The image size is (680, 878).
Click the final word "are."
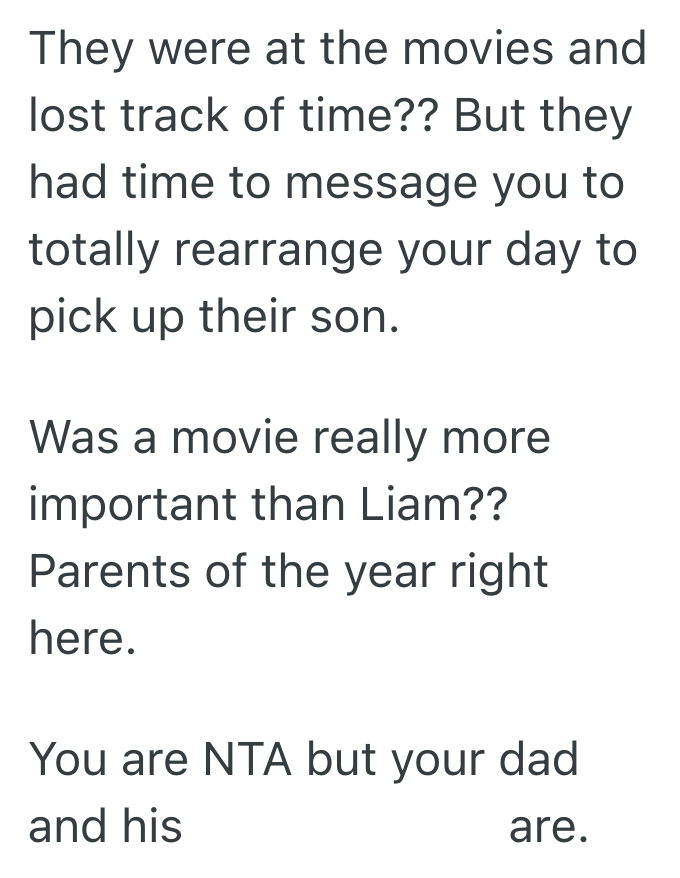(x=546, y=826)
